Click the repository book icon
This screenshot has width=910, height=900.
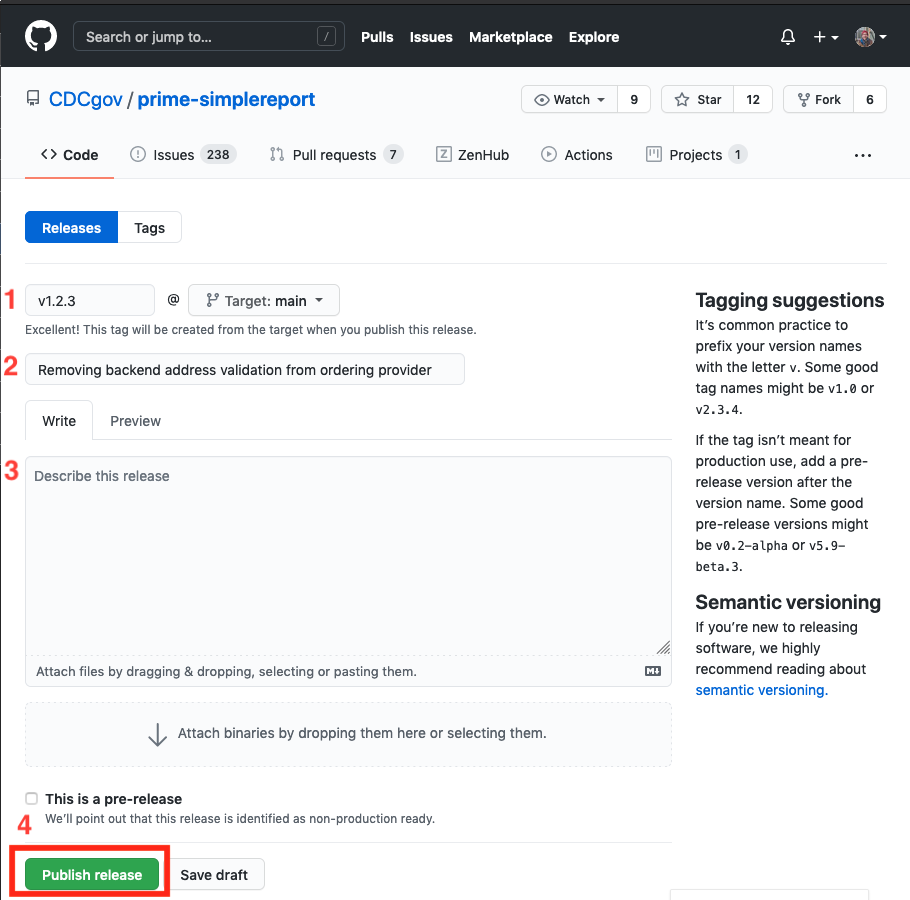coord(33,99)
